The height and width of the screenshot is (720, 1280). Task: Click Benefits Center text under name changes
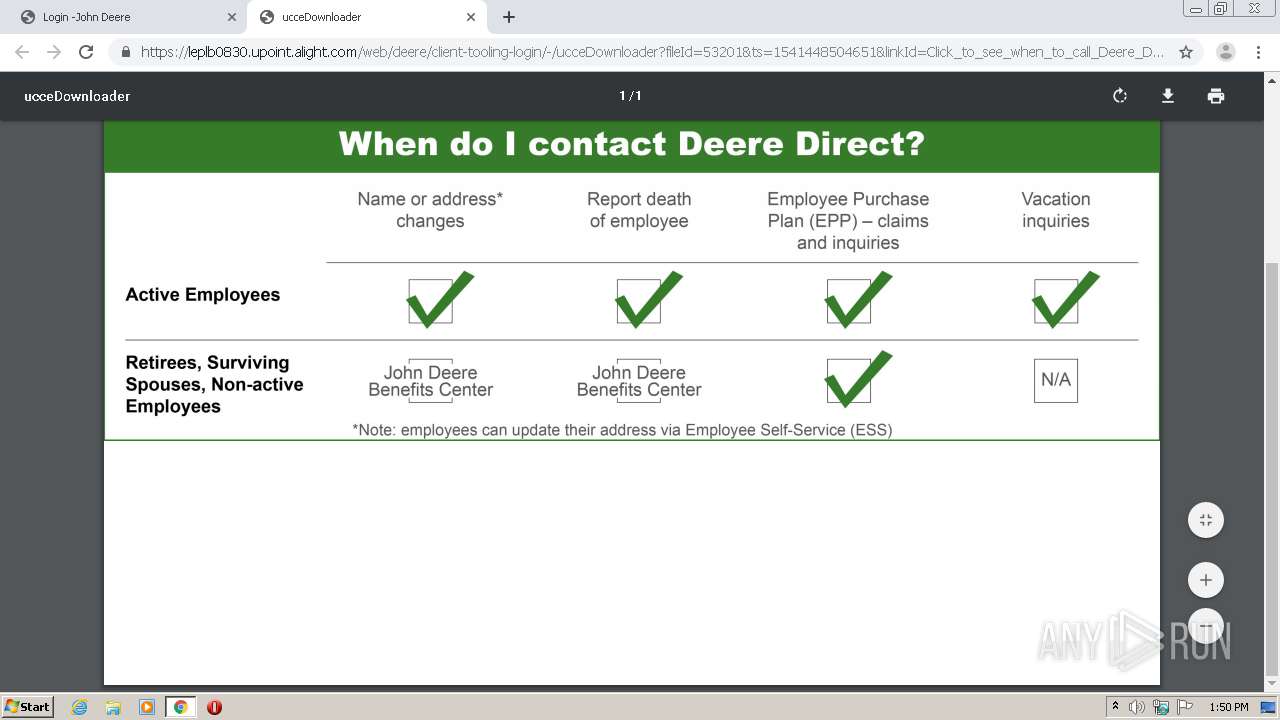tap(430, 381)
